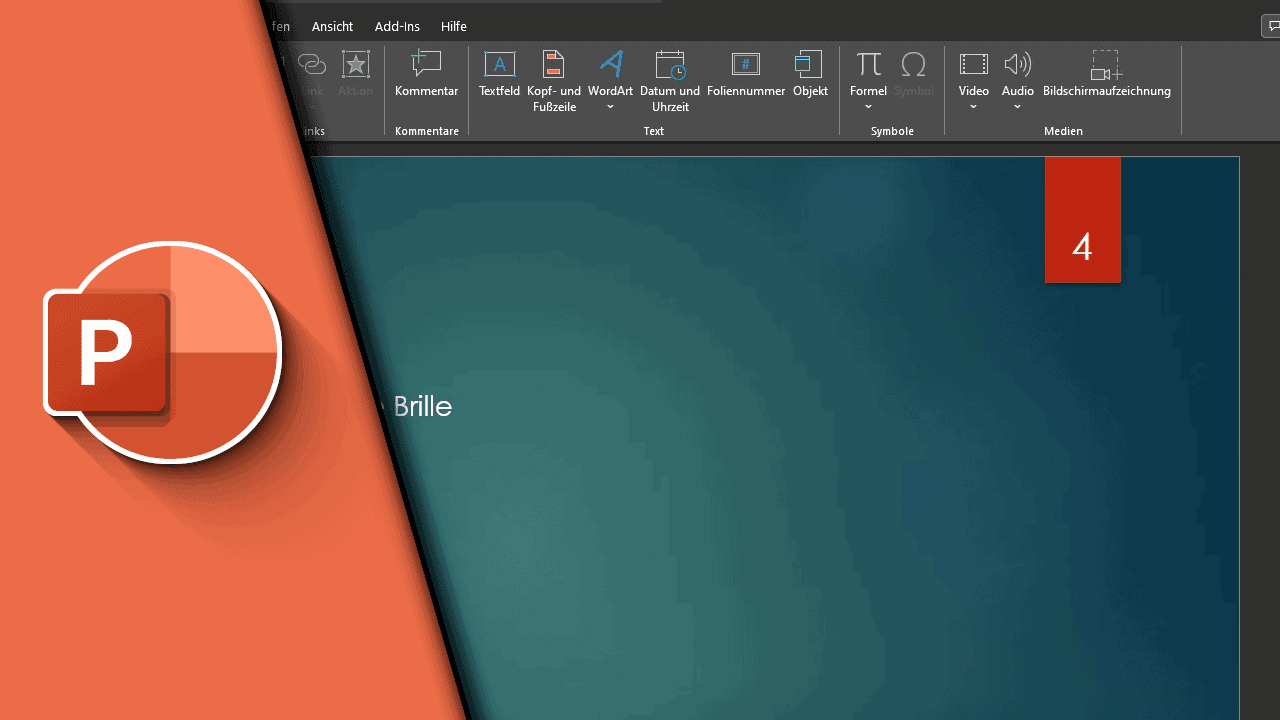
Task: Open Kopf- und Fußzeile settings
Action: (x=554, y=81)
